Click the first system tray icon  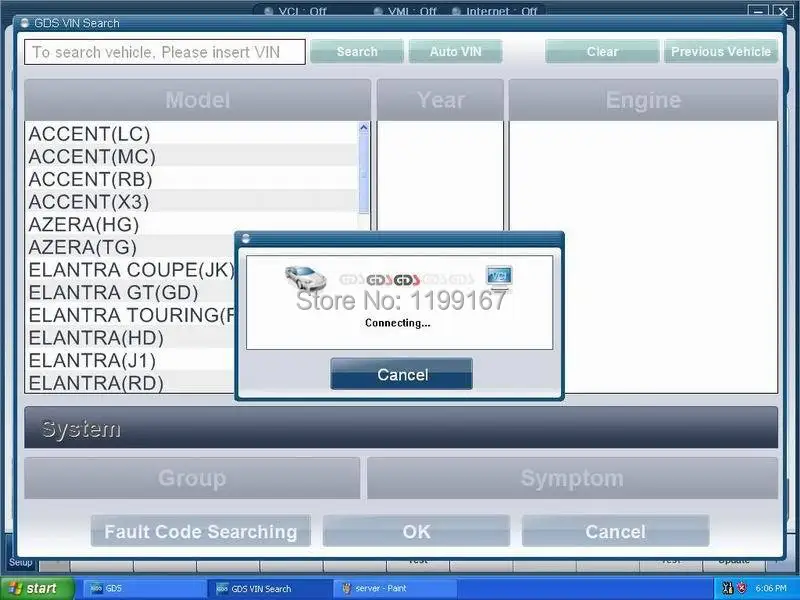pyautogui.click(x=728, y=588)
